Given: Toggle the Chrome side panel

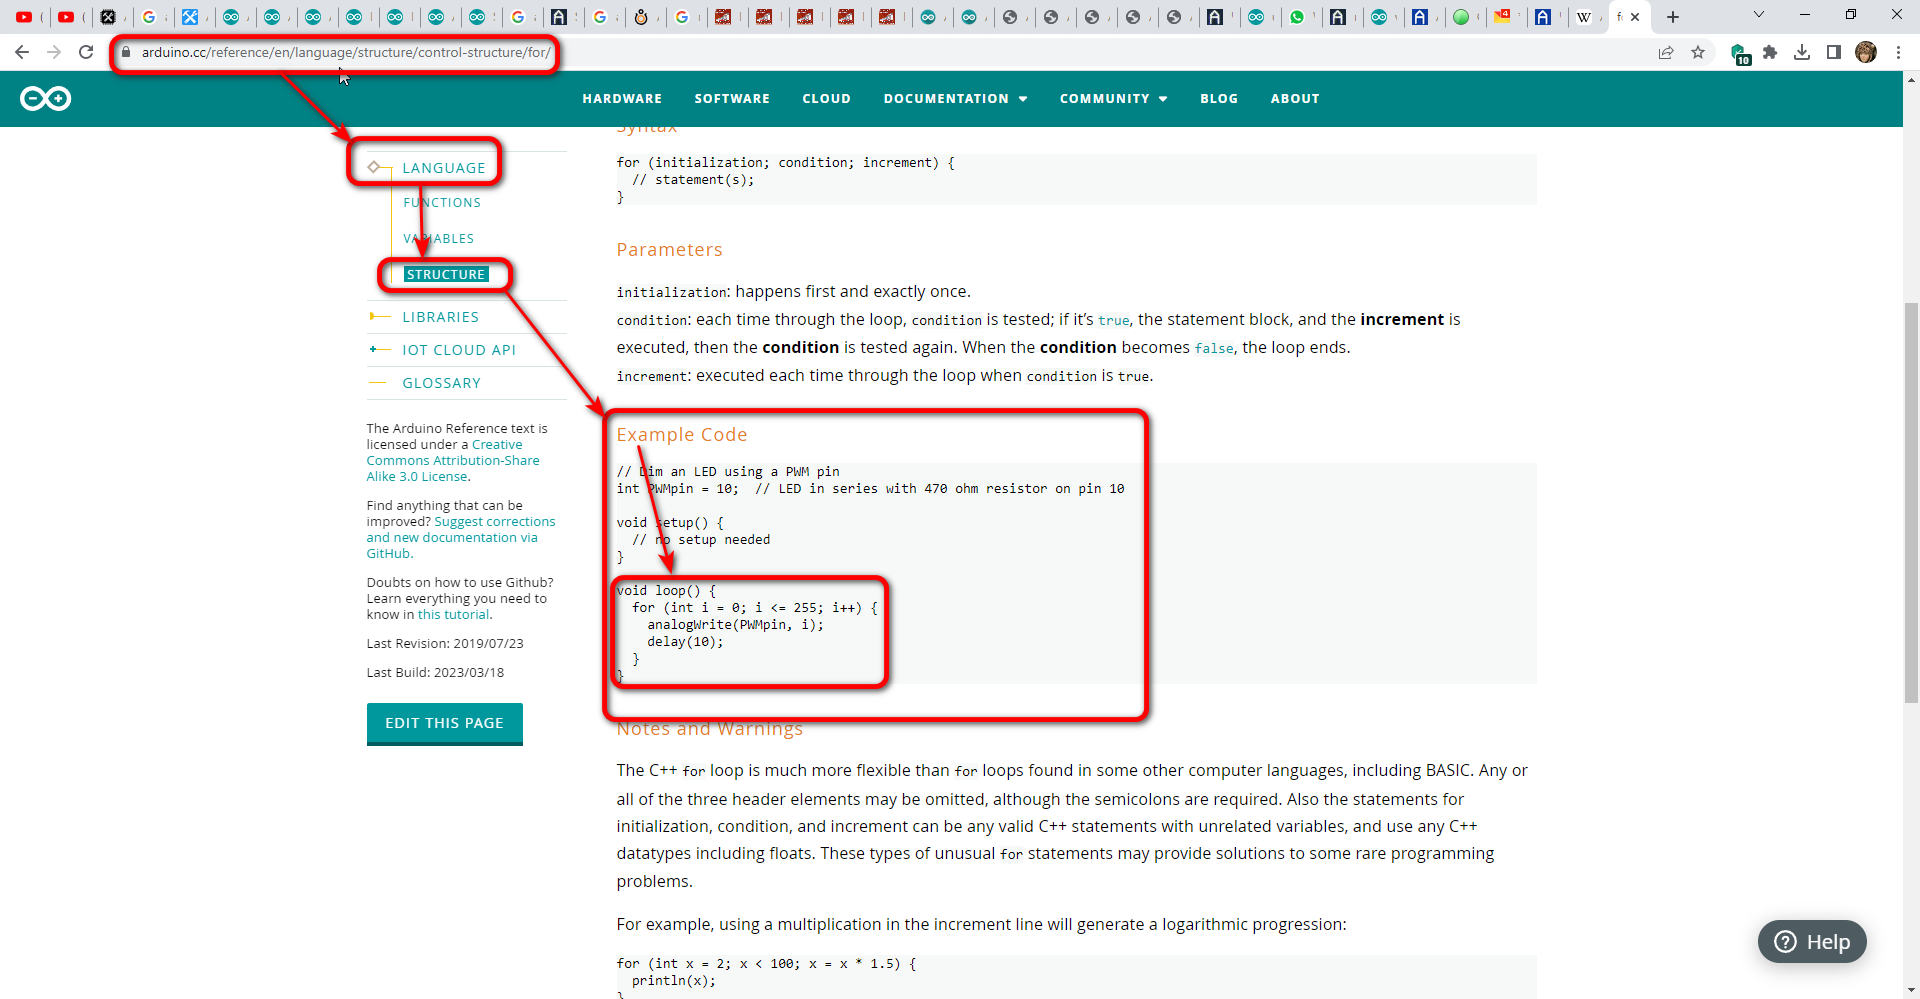Looking at the screenshot, I should coord(1834,52).
